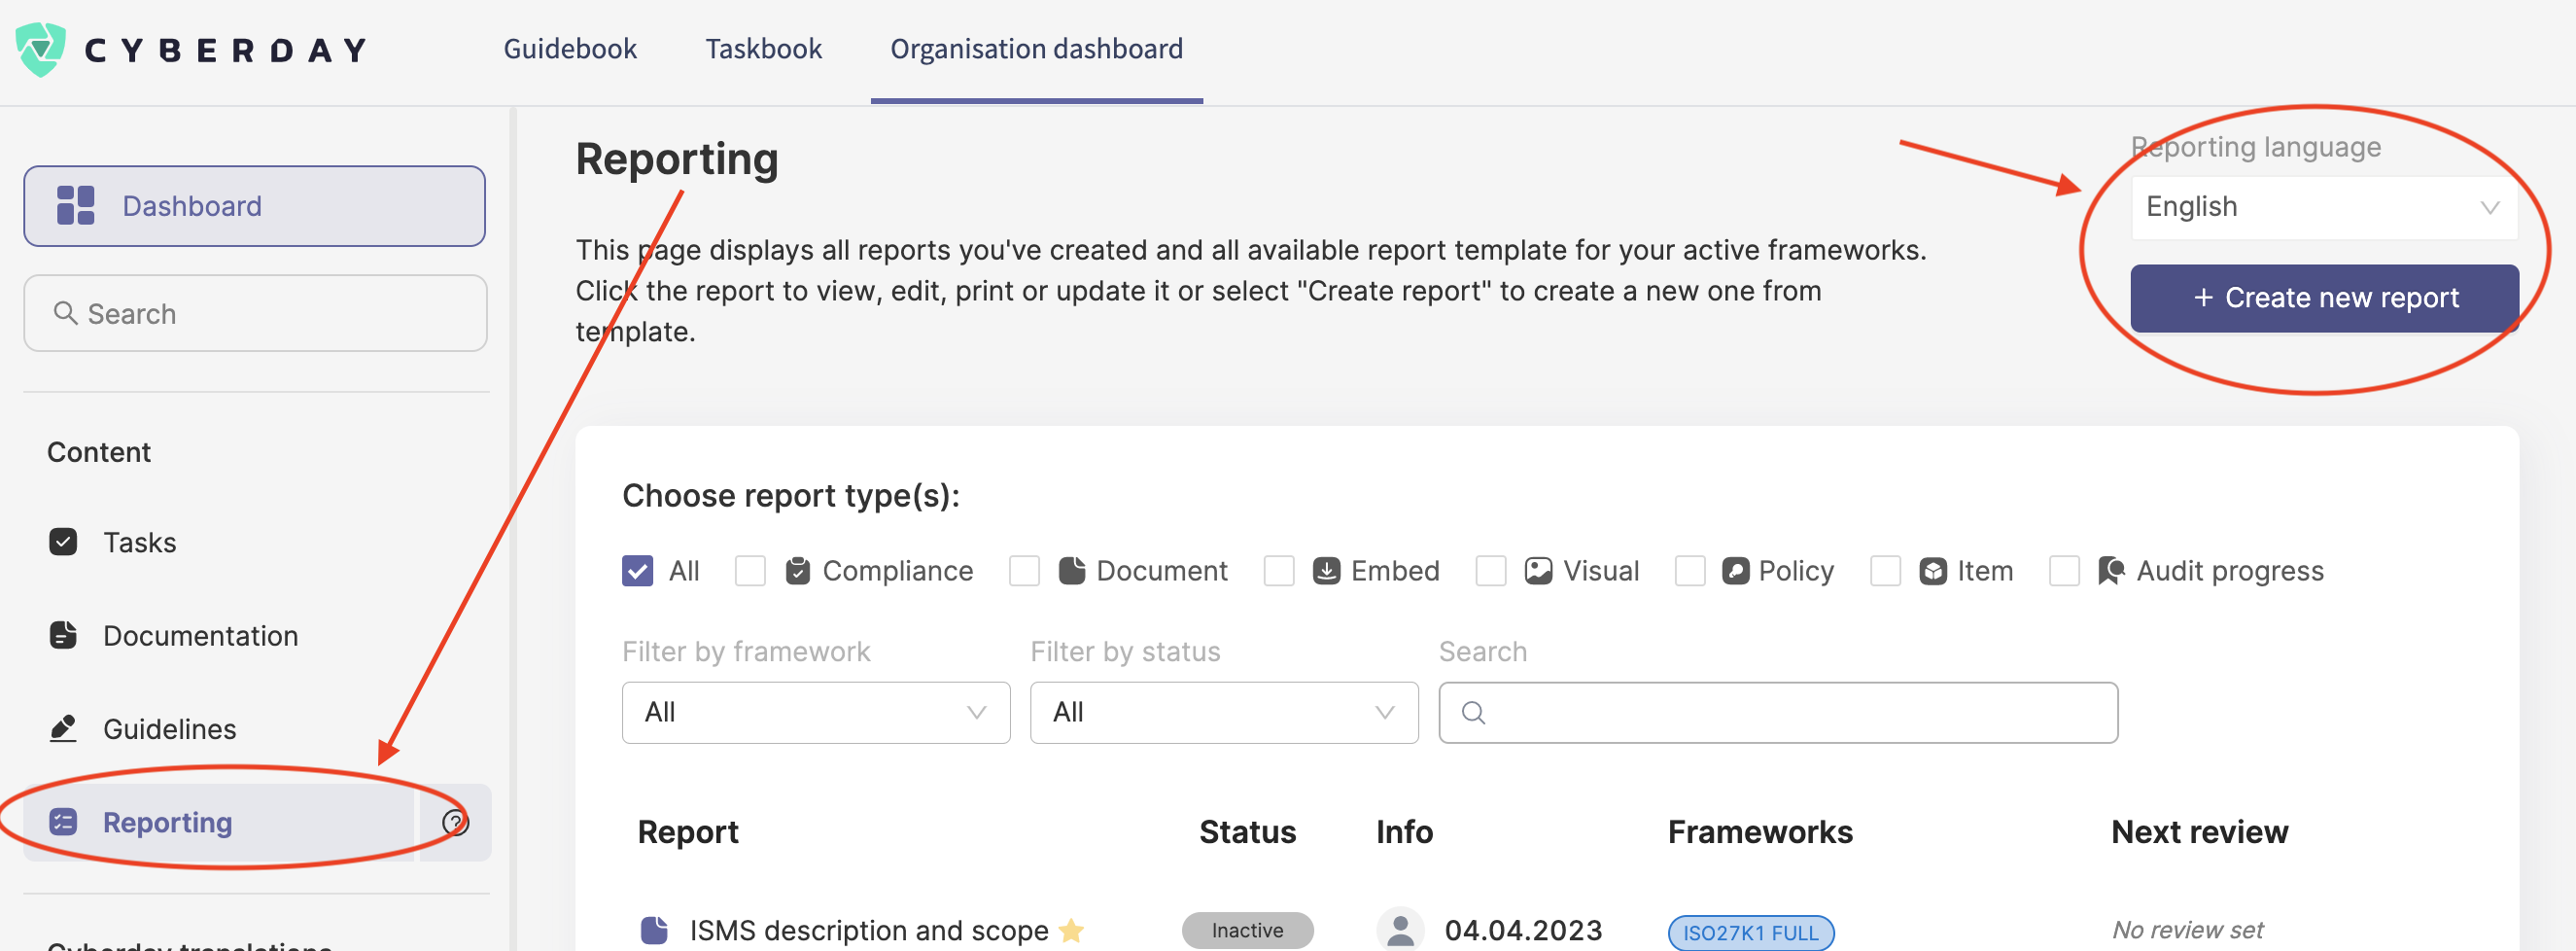Open the Reporting language English dropdown

click(2322, 206)
